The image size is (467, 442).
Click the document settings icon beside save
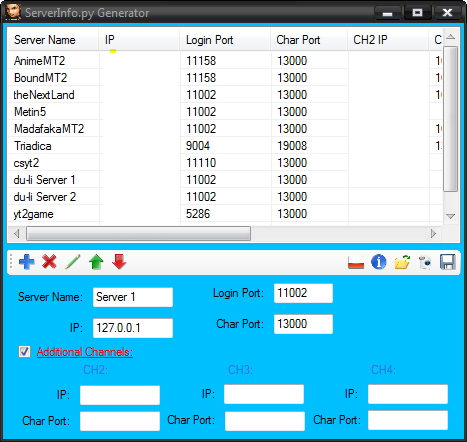425,262
